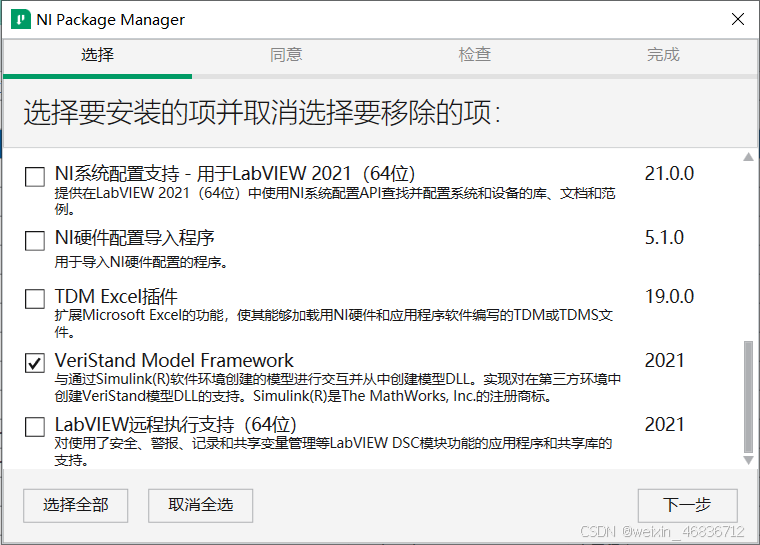Screen dimensions: 760x545
Task: Select the TDM Excel插件 title text
Action: 116,296
